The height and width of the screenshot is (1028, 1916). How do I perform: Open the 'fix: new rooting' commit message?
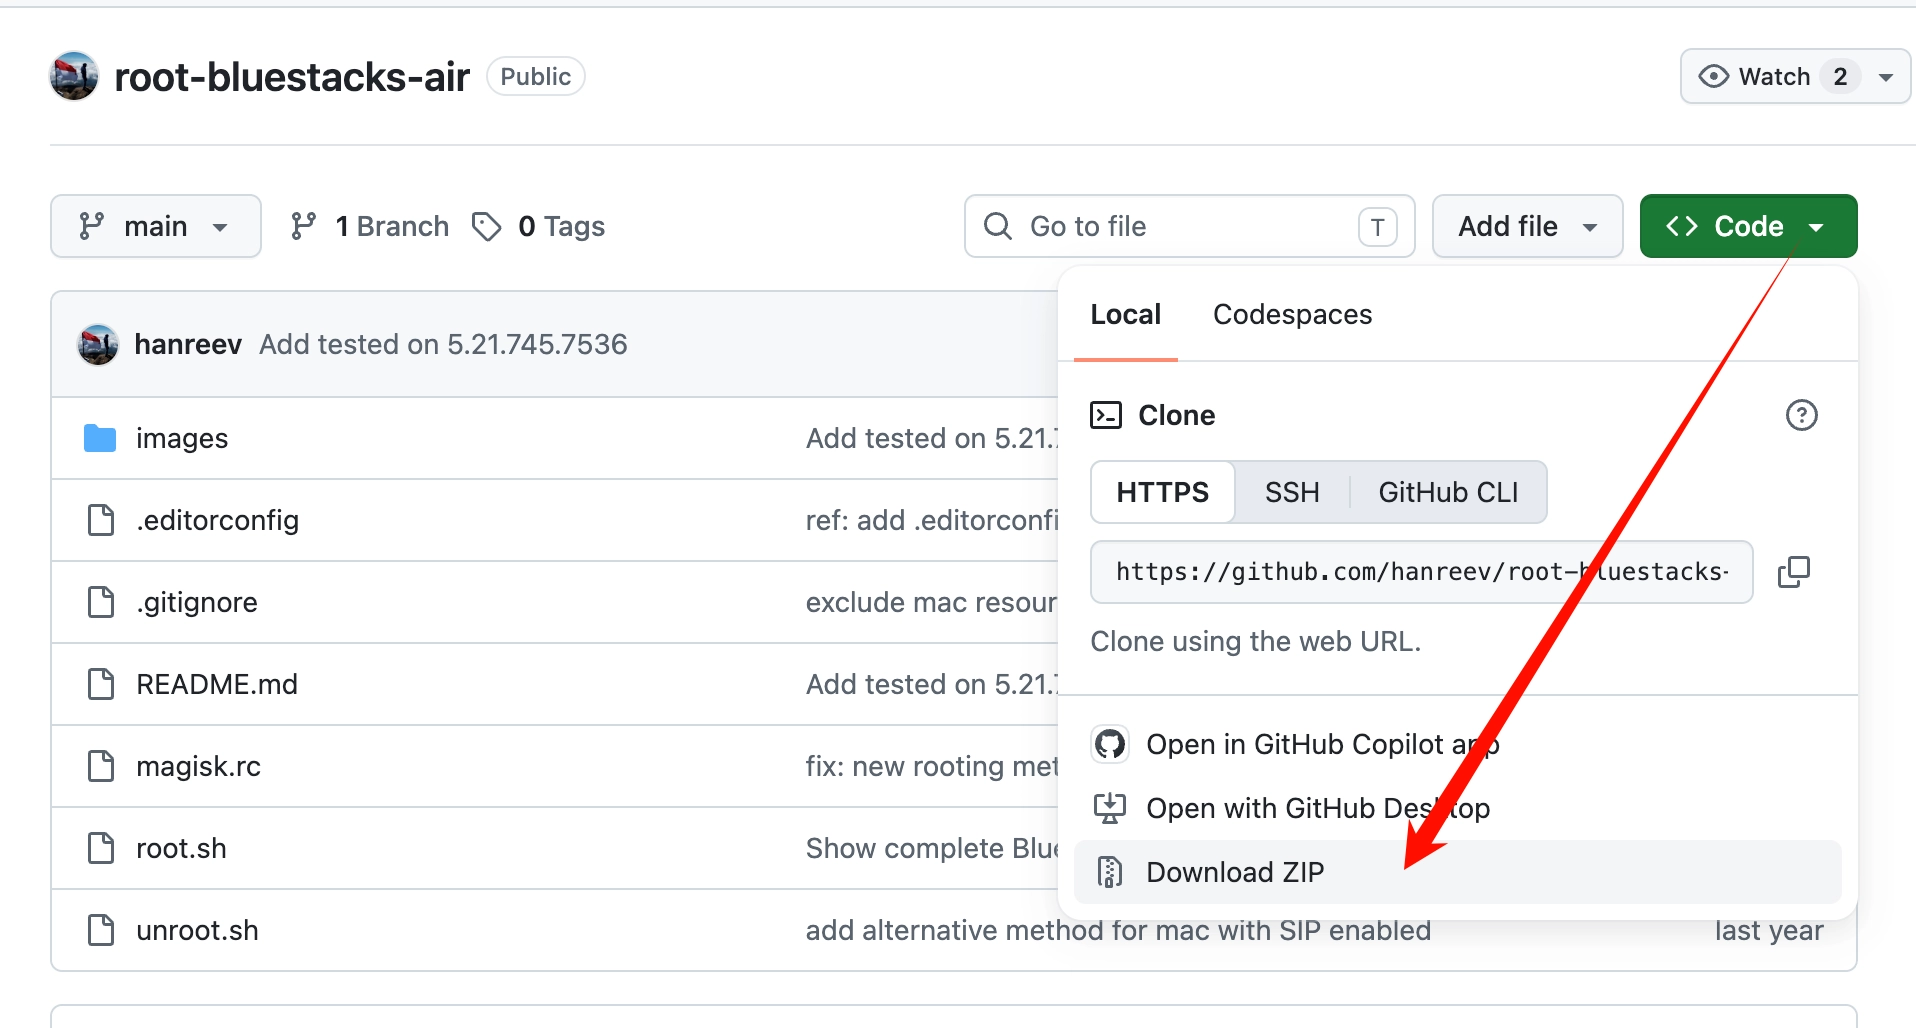coord(931,766)
